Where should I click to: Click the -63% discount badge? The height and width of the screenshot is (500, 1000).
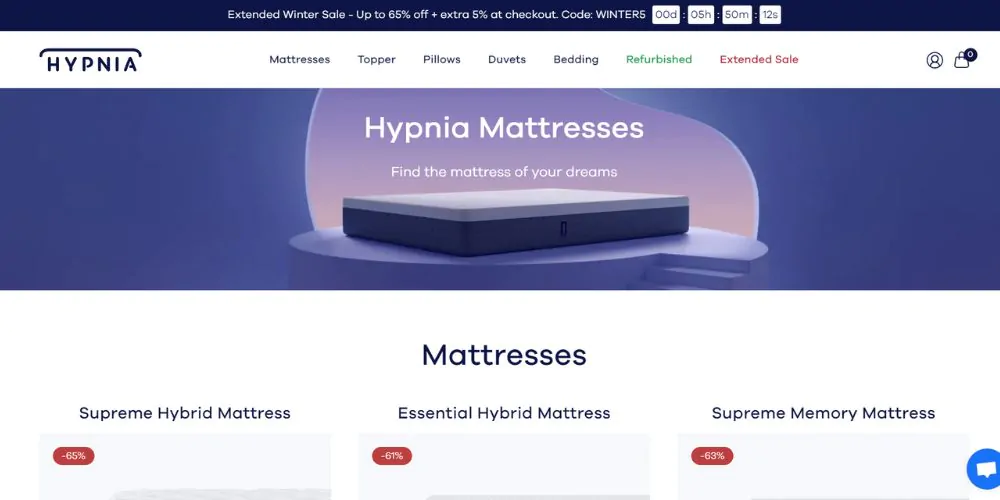(x=712, y=456)
